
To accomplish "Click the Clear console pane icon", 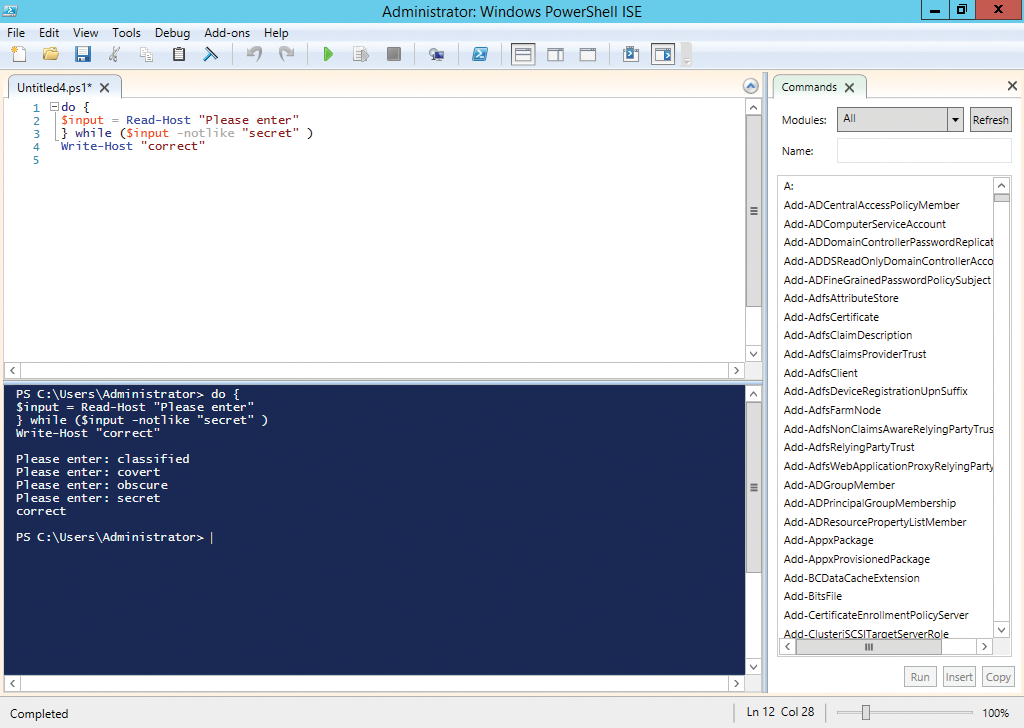I will point(210,54).
